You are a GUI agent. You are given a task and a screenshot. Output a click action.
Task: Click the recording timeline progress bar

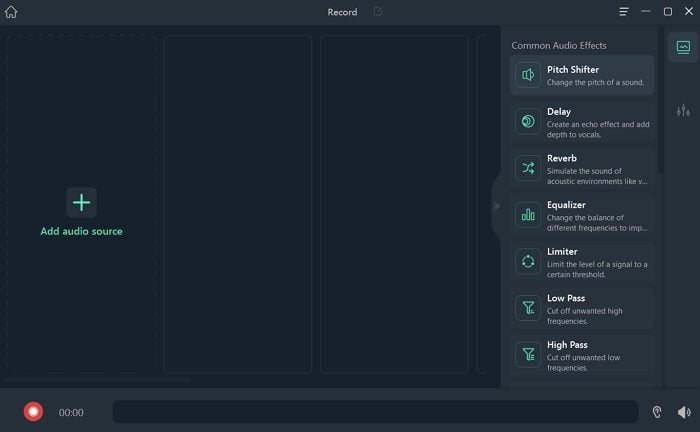375,411
